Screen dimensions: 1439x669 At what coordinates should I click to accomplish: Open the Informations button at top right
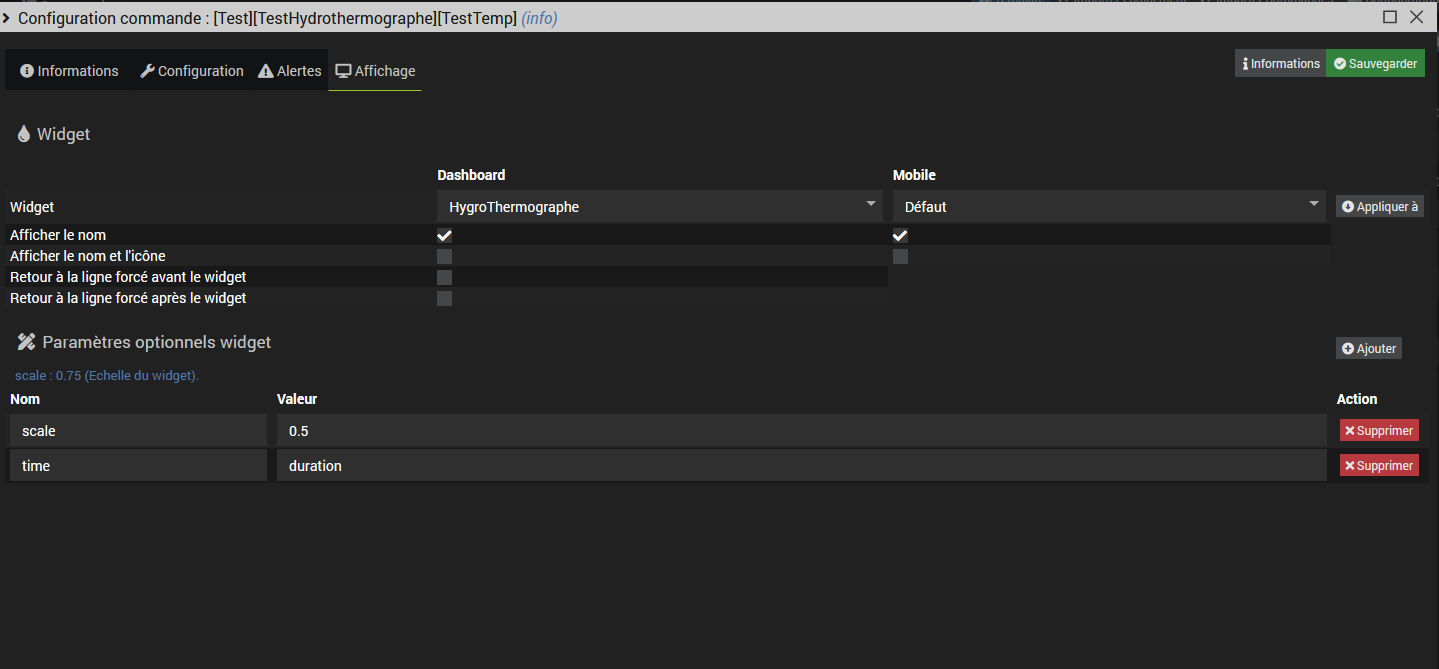1280,64
